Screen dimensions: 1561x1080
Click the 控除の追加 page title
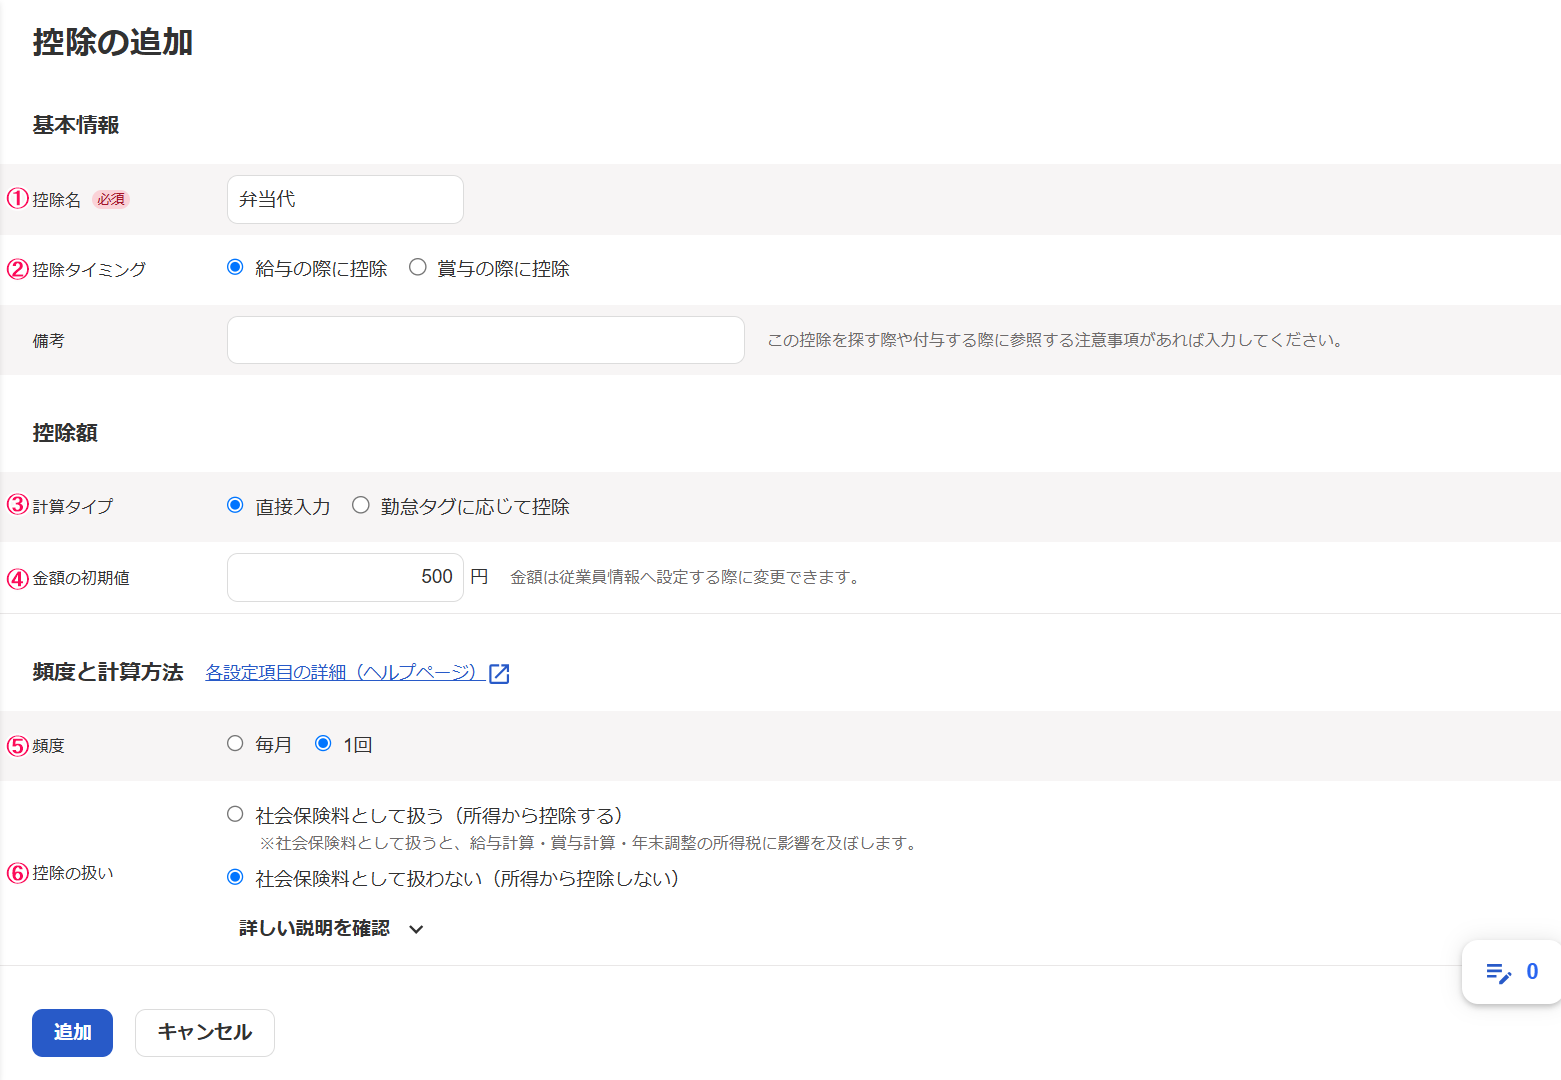click(113, 42)
